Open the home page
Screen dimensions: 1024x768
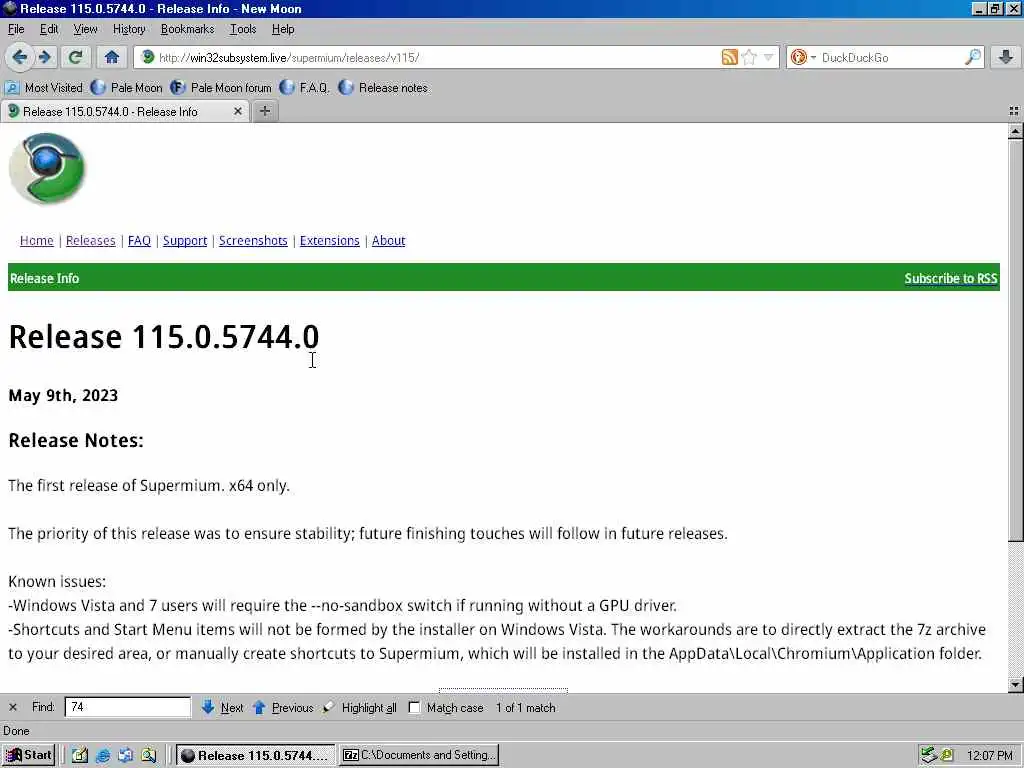tap(112, 57)
